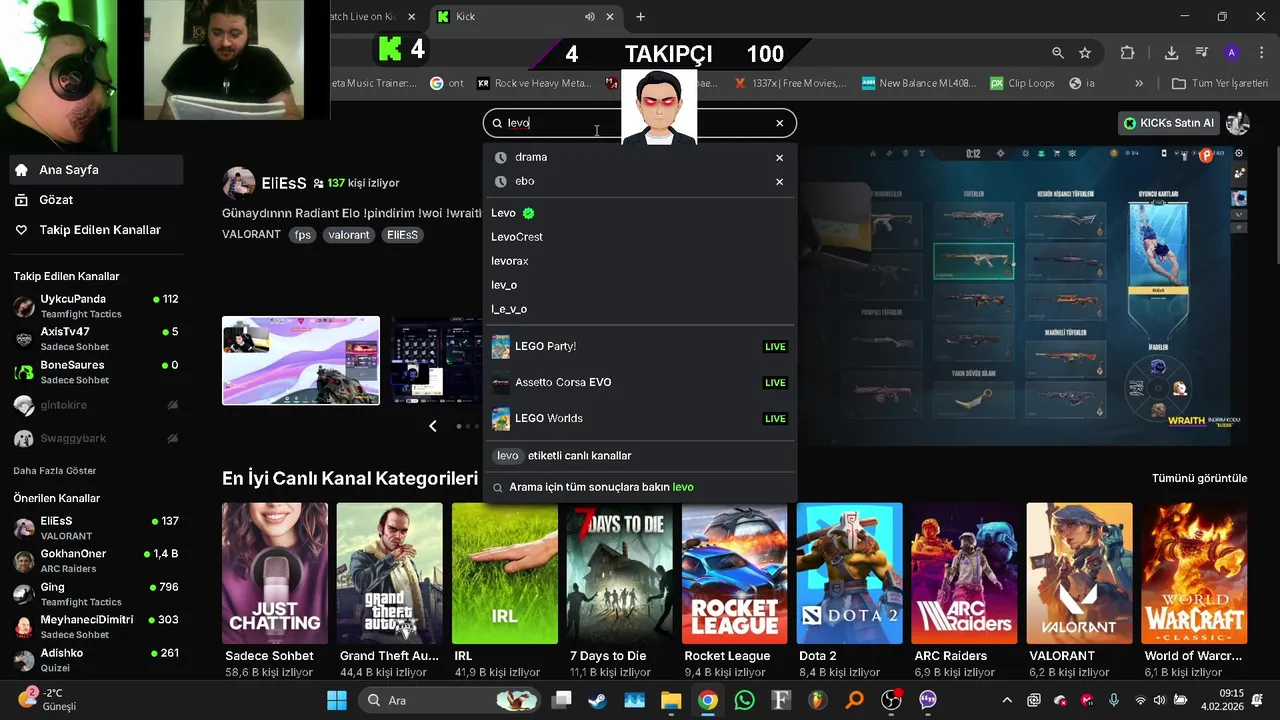This screenshot has height=720, width=1280.
Task: Open offline channel Swaggybark
Action: tap(97, 438)
